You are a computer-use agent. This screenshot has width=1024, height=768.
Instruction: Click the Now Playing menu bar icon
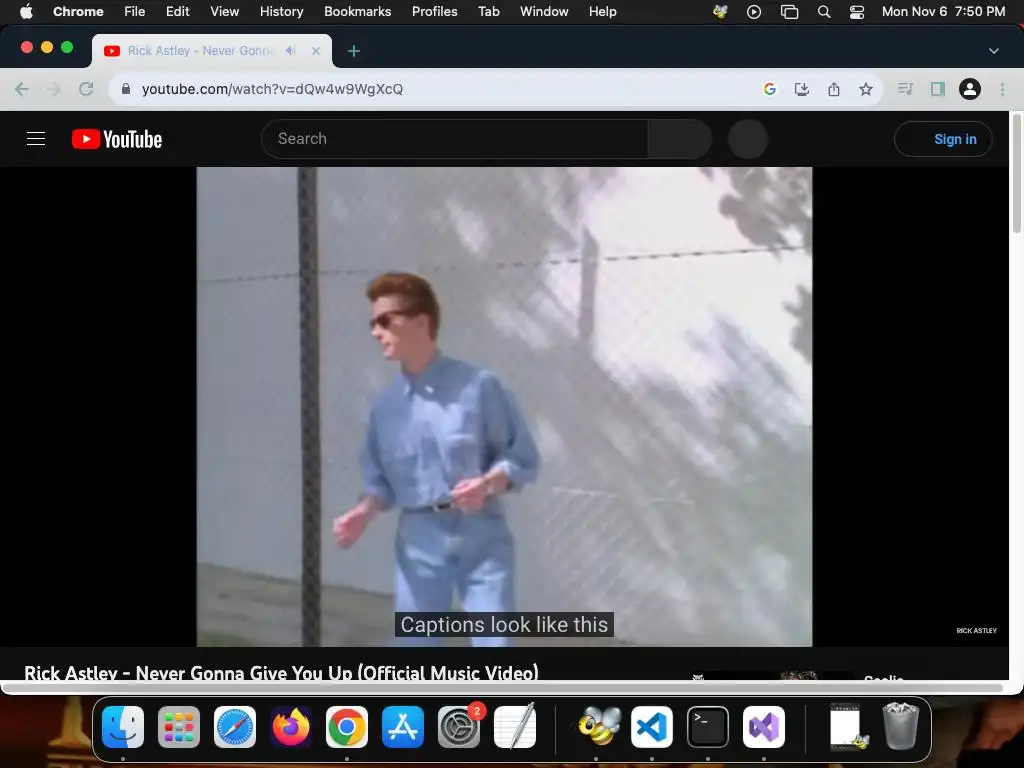[x=754, y=12]
